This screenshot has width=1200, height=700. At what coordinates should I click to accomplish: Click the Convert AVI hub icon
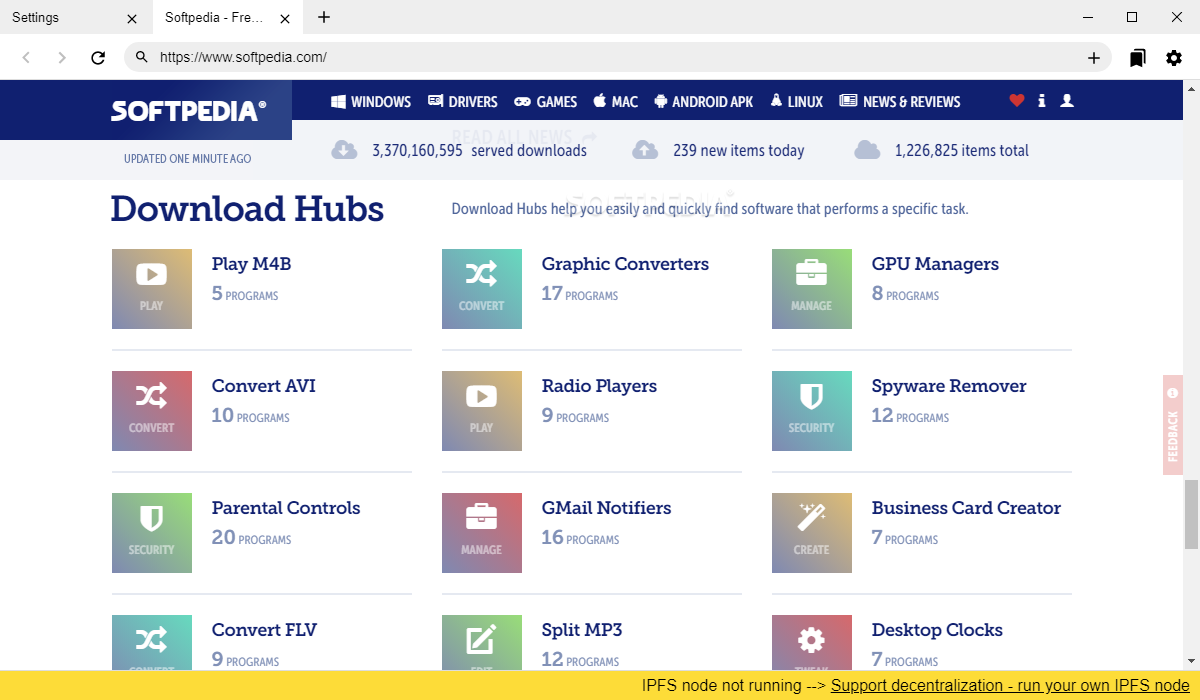tap(152, 411)
